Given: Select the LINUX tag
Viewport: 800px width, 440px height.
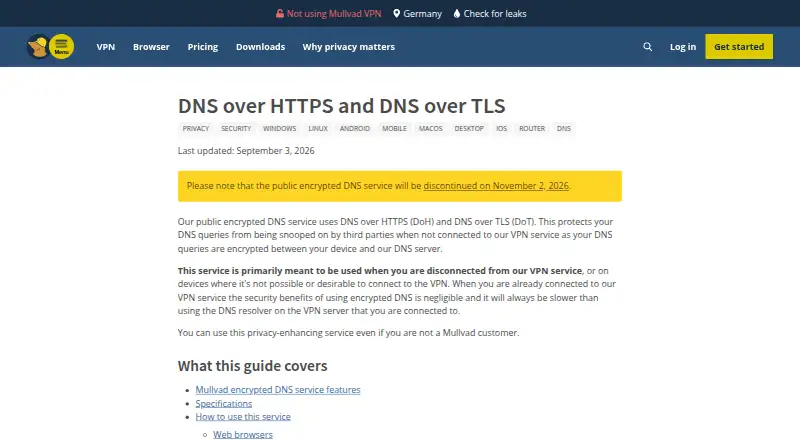Looking at the screenshot, I should coord(318,129).
